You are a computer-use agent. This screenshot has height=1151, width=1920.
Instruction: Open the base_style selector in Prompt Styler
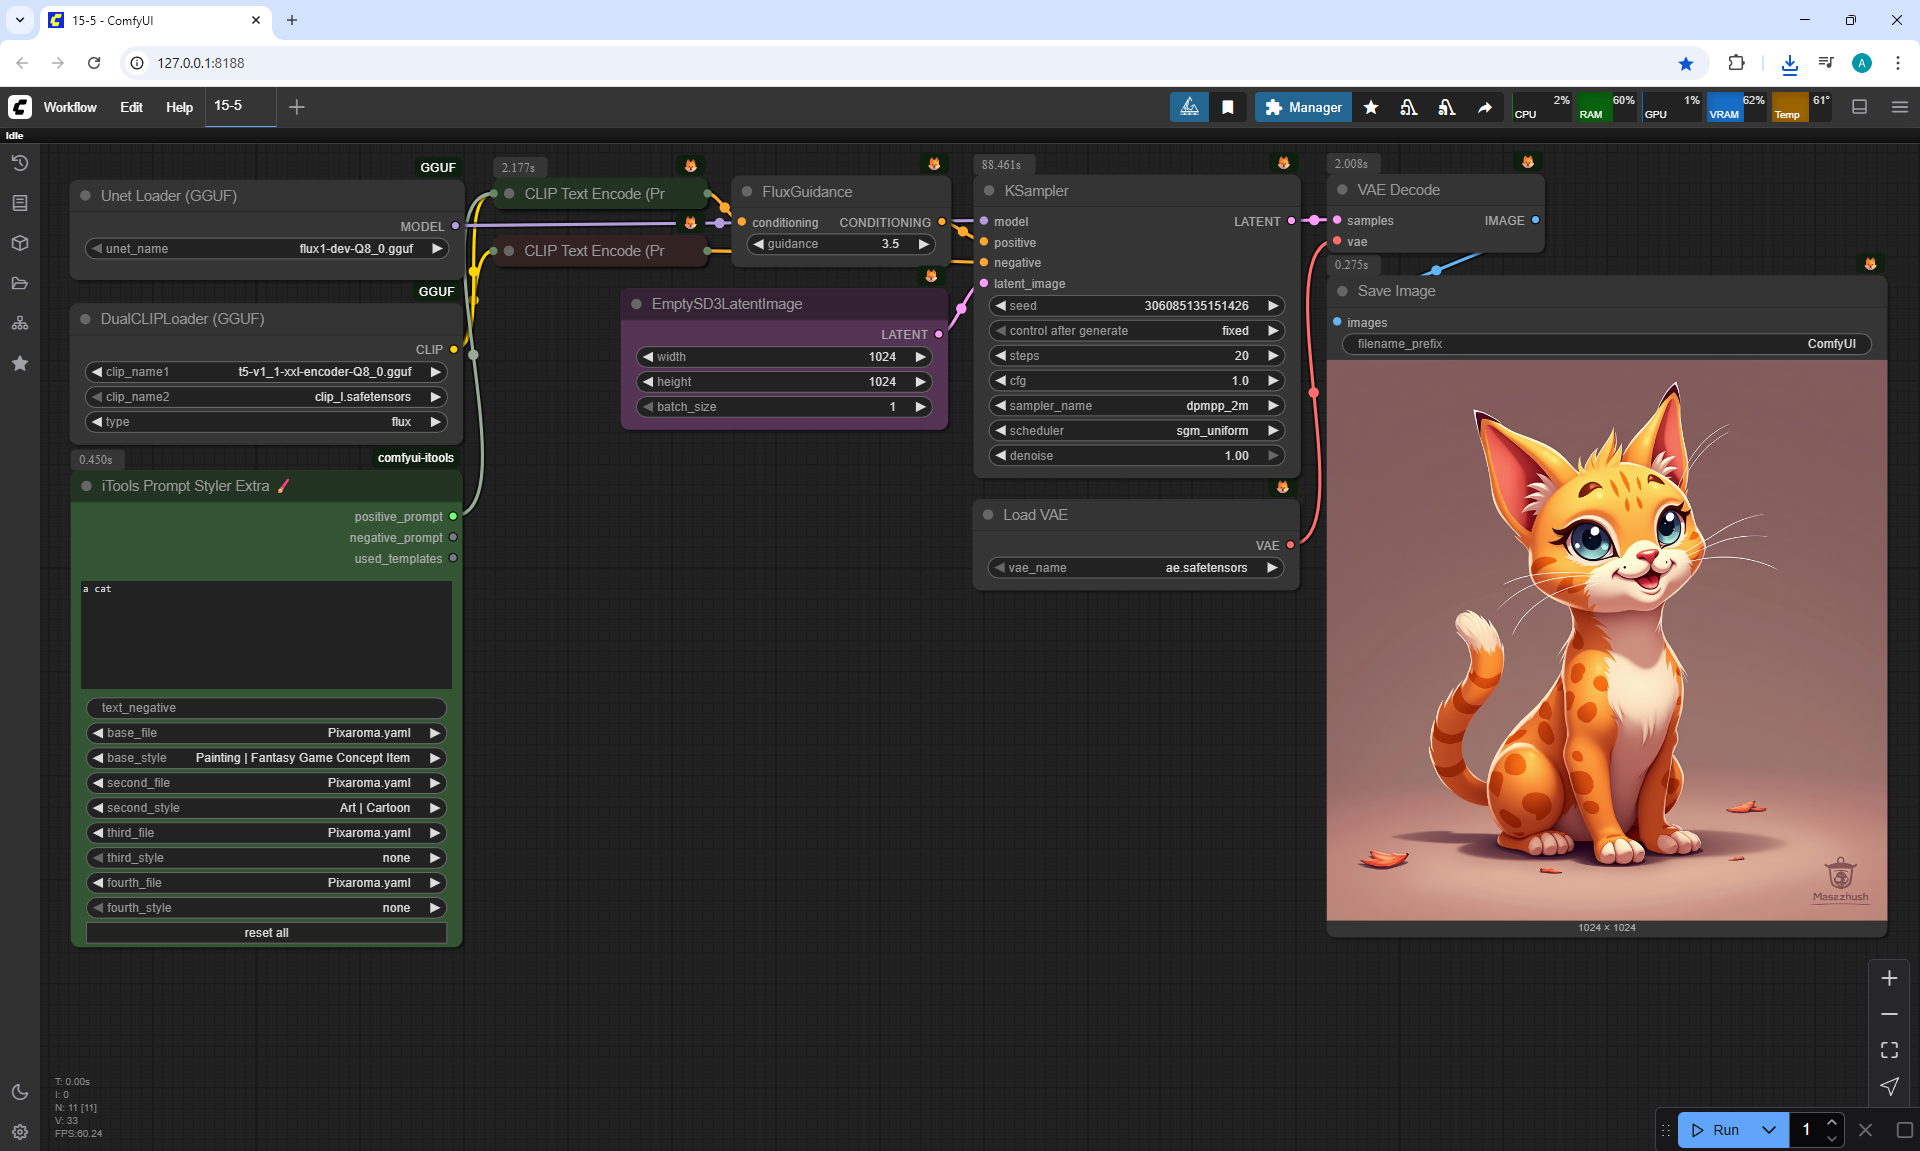click(x=266, y=758)
